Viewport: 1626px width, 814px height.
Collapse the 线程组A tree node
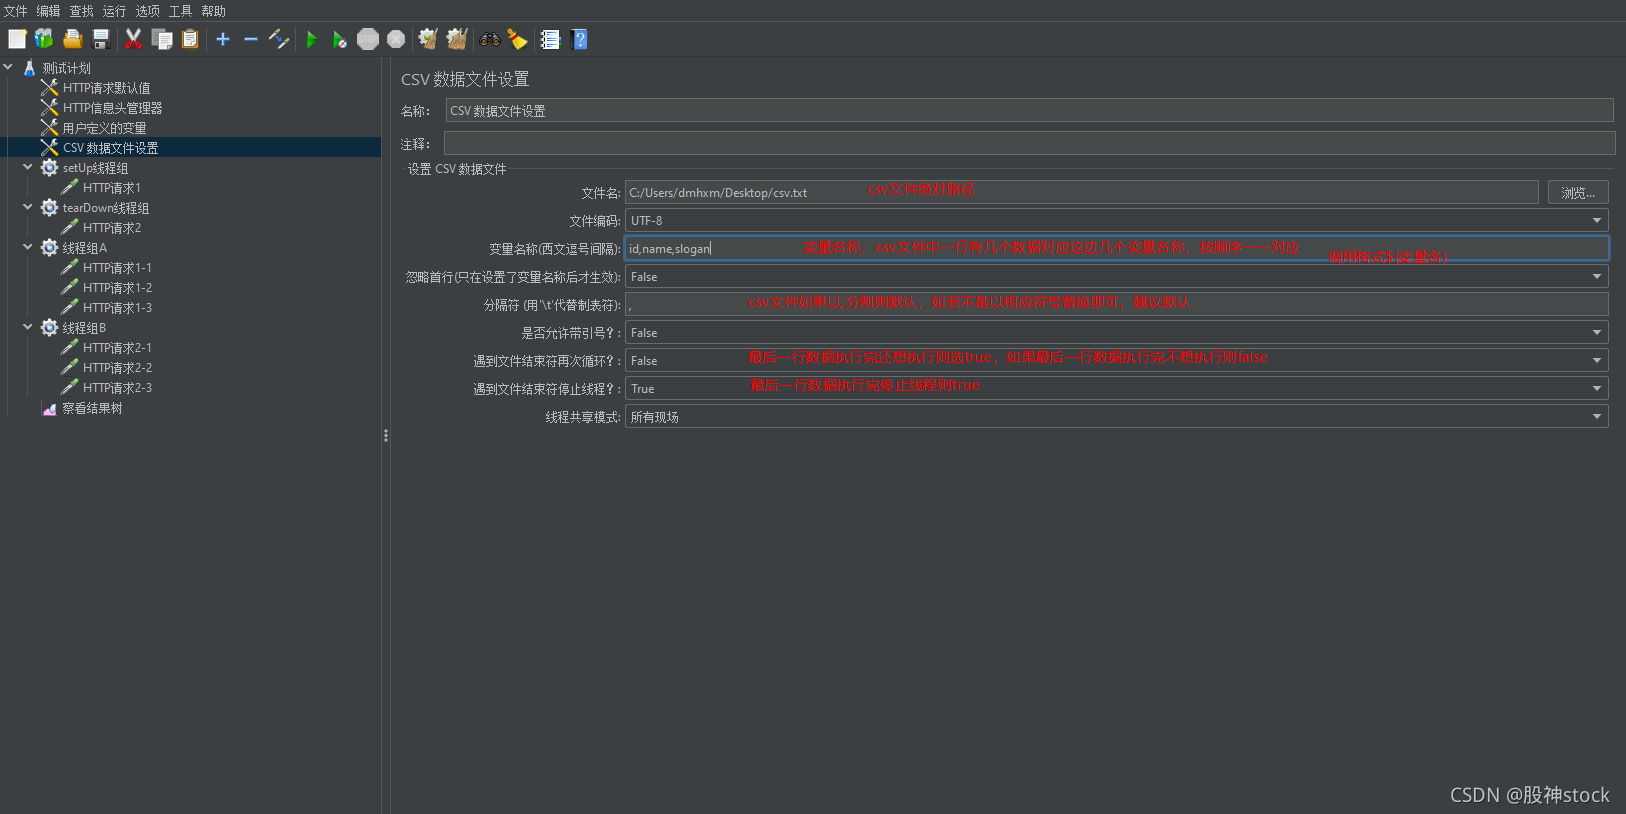point(28,247)
